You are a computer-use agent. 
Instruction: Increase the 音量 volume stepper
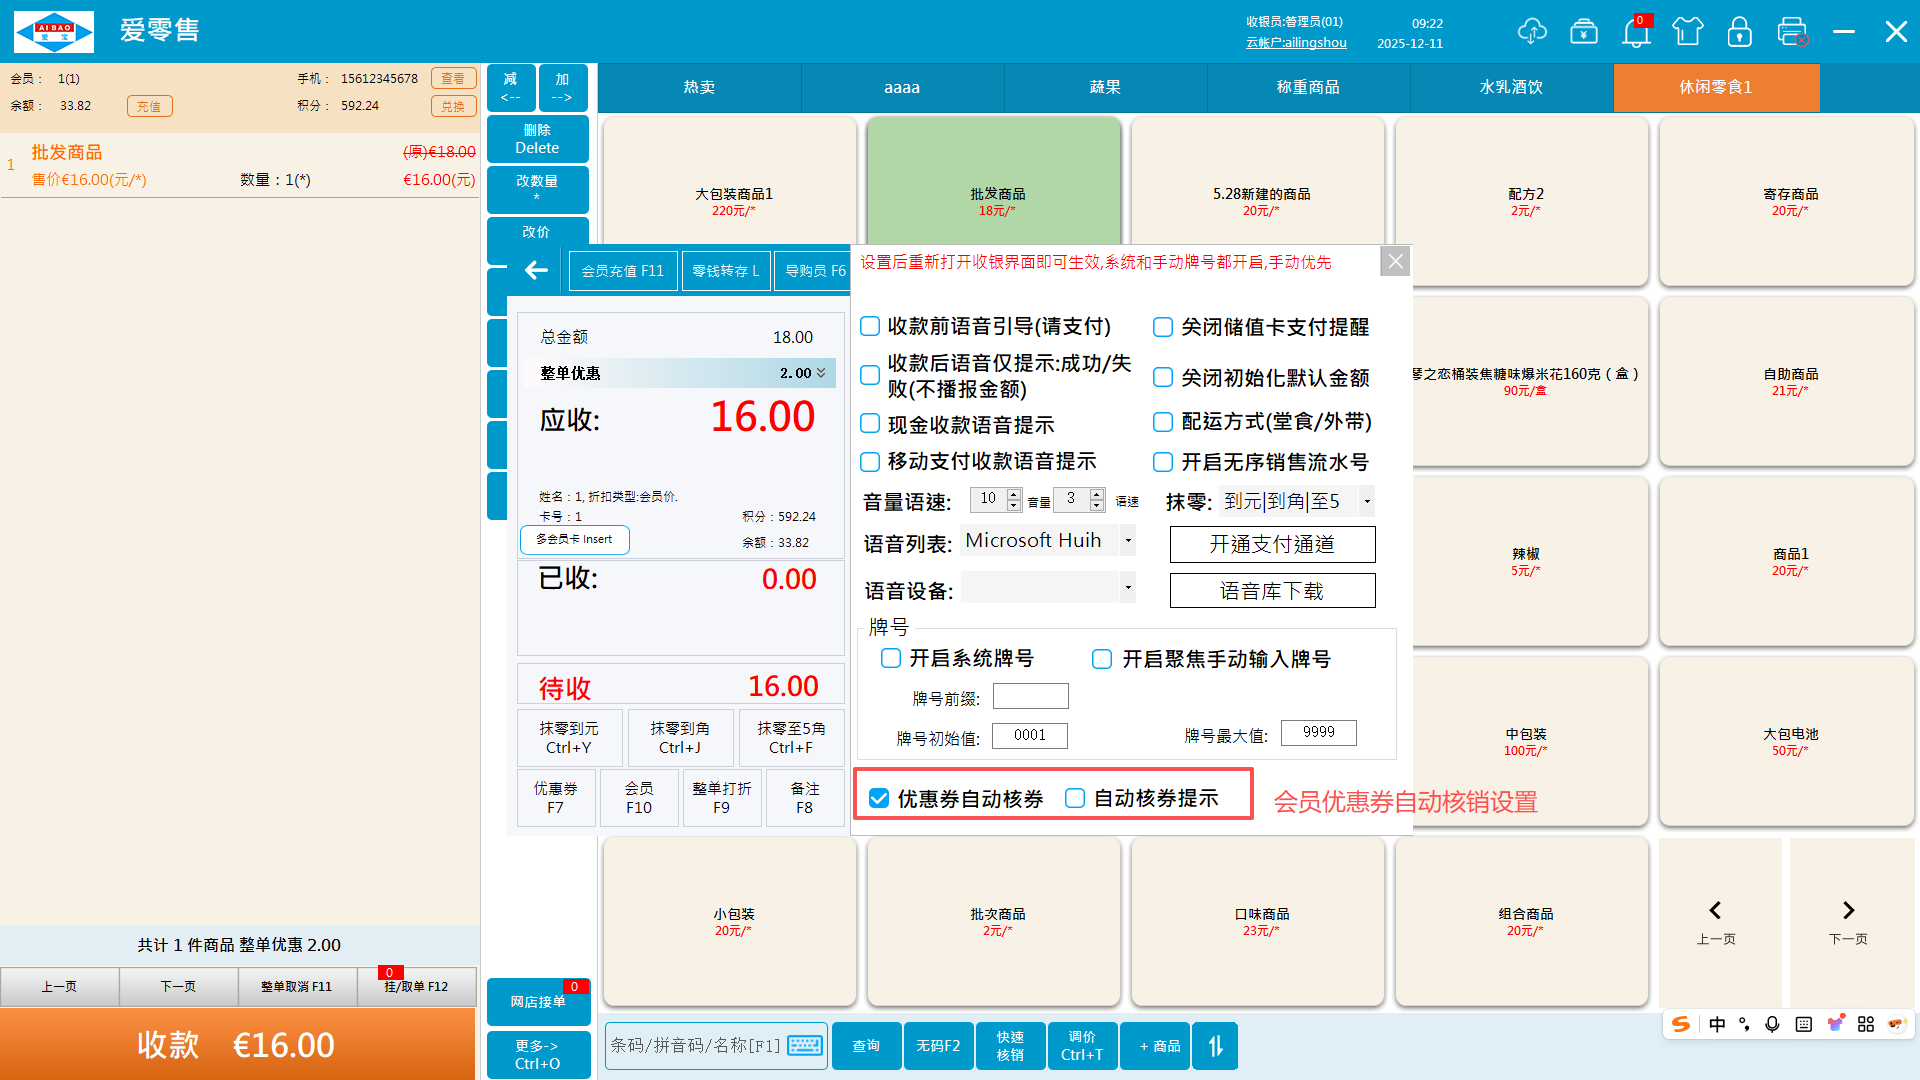tap(1014, 494)
